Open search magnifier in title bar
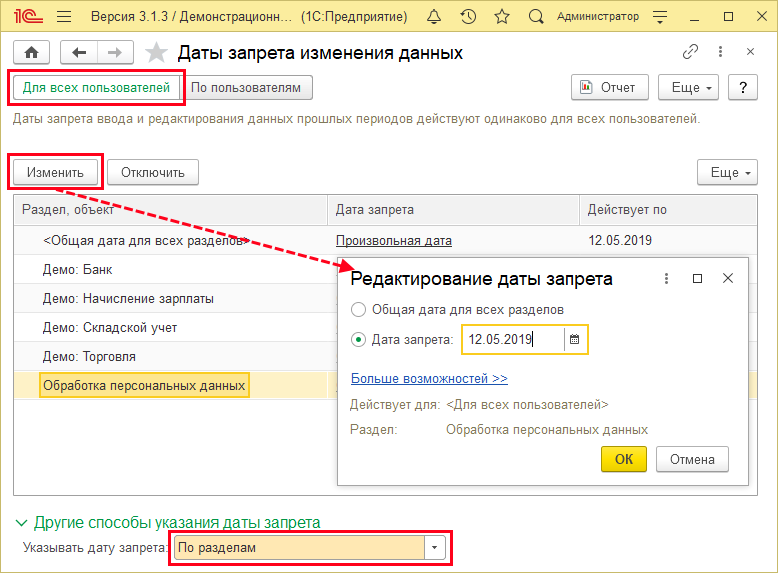Viewport: 778px width, 573px height. (536, 17)
